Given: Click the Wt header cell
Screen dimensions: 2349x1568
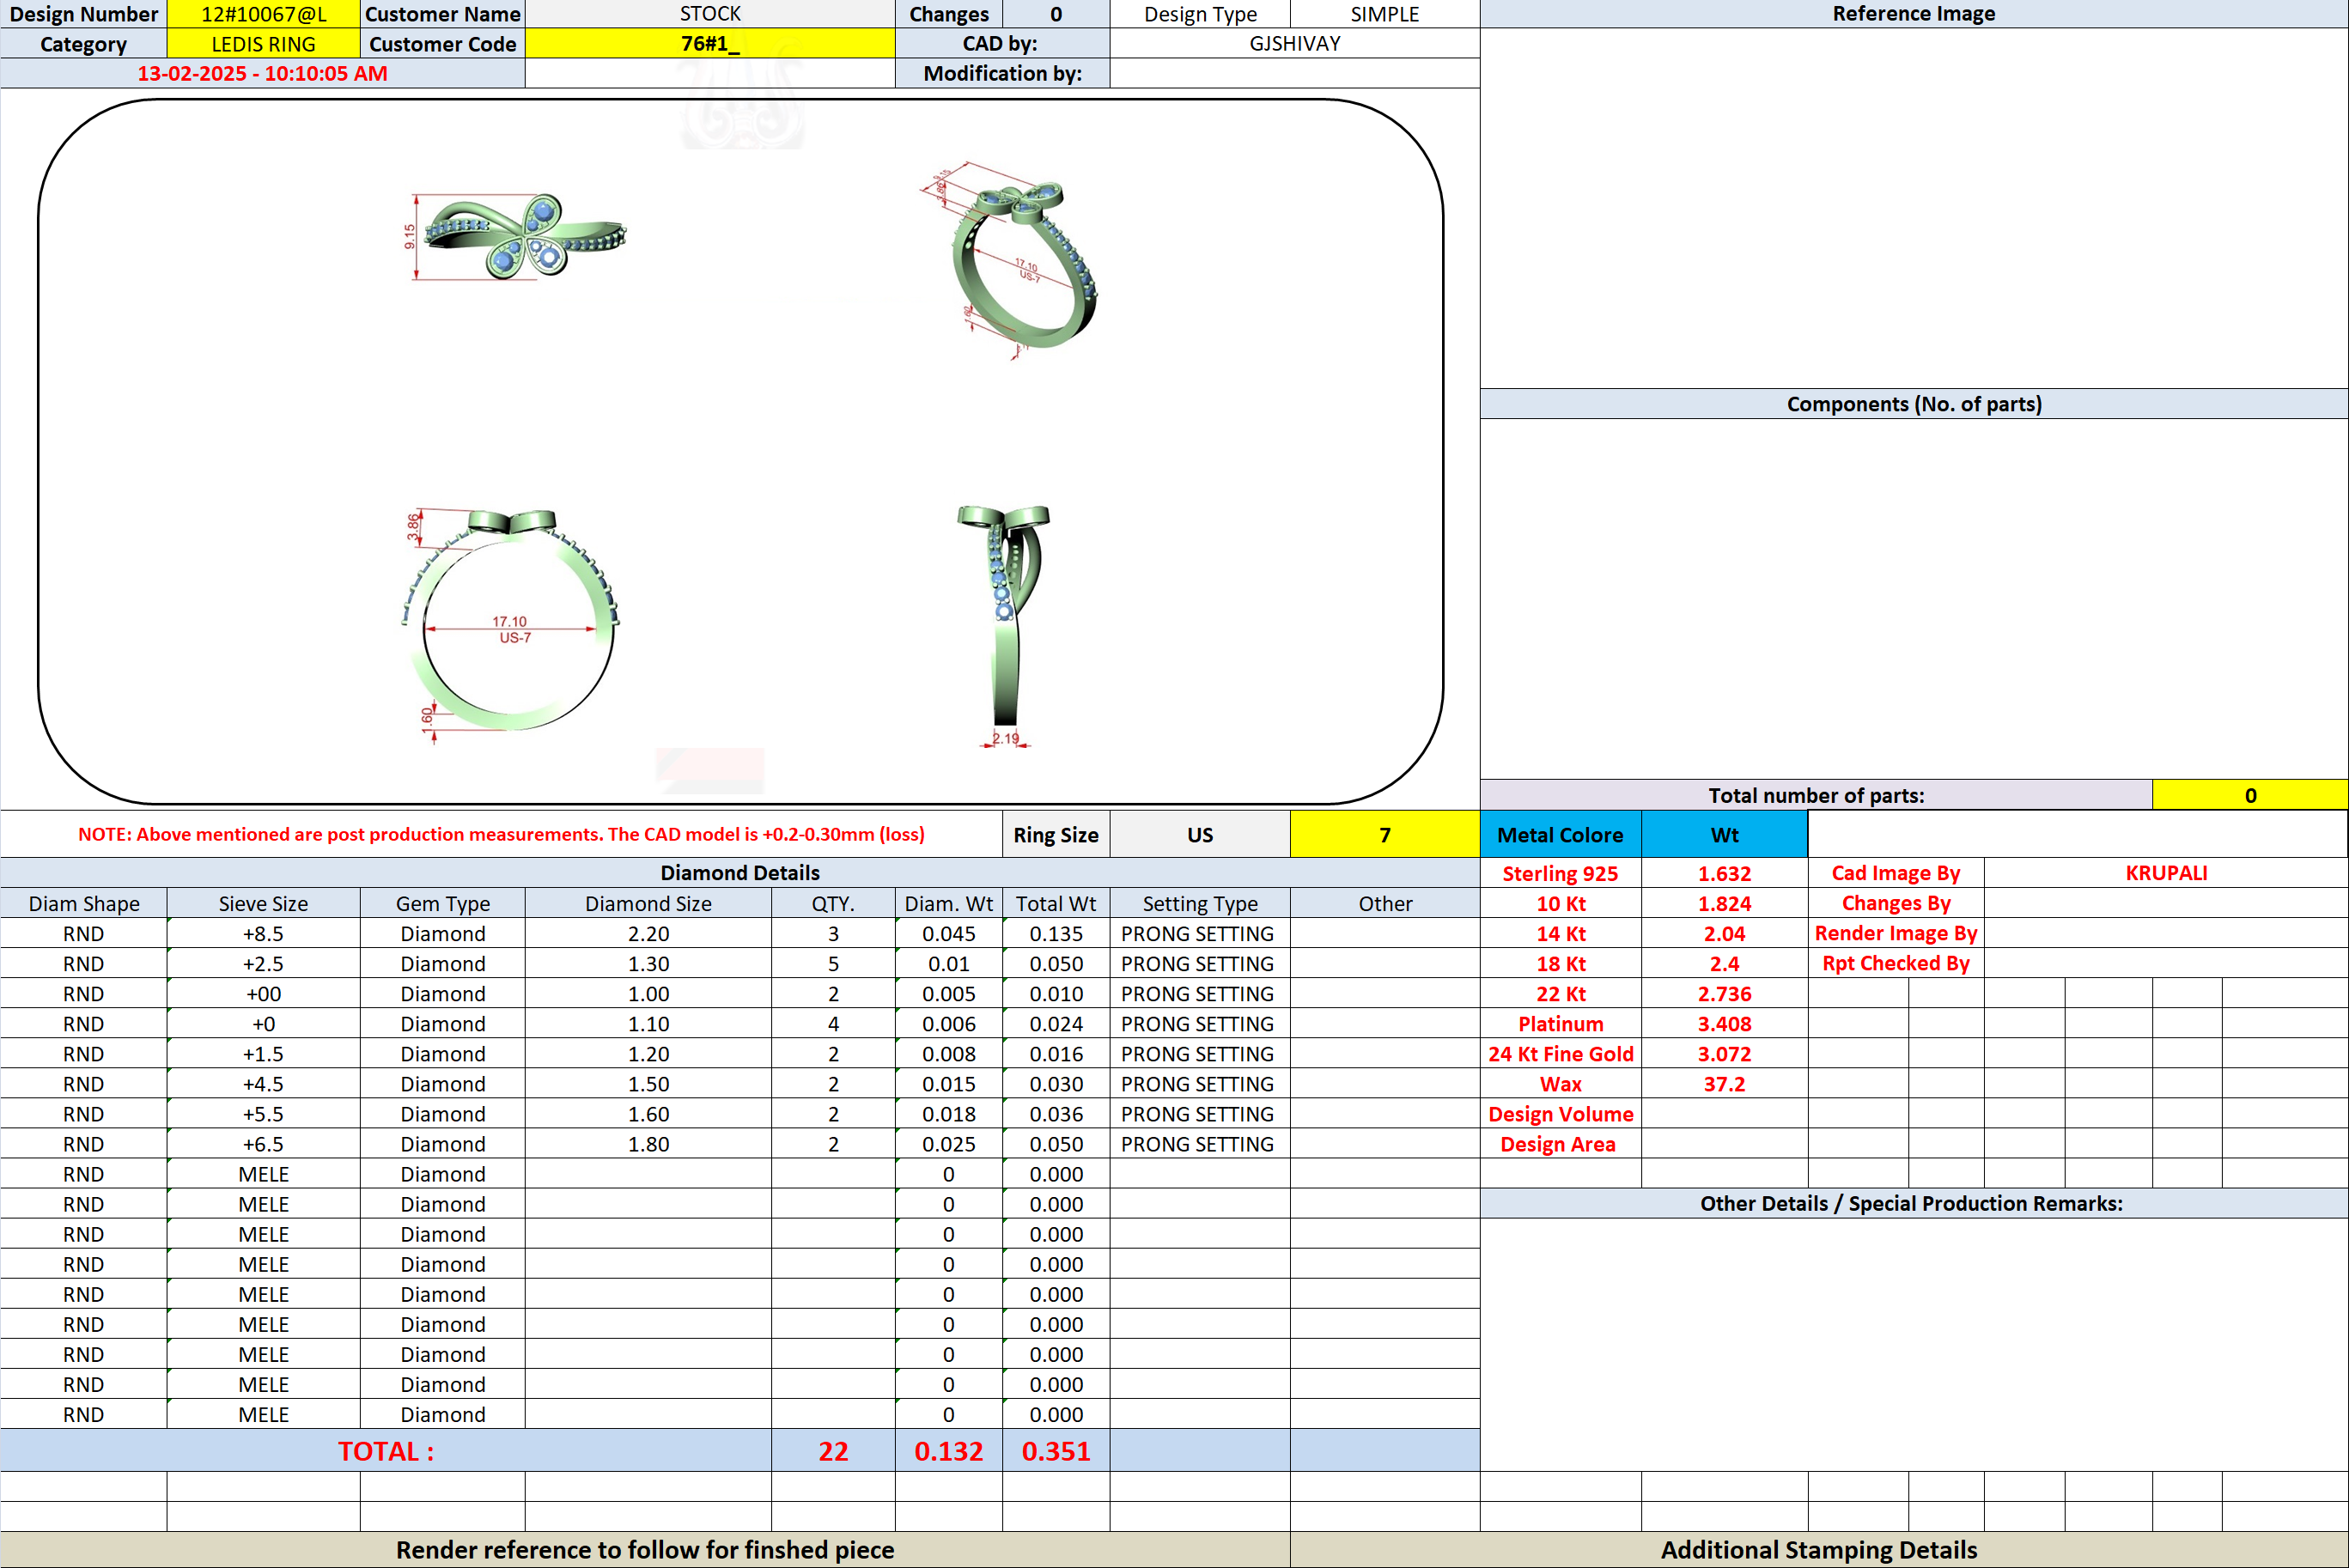Looking at the screenshot, I should pos(1724,835).
